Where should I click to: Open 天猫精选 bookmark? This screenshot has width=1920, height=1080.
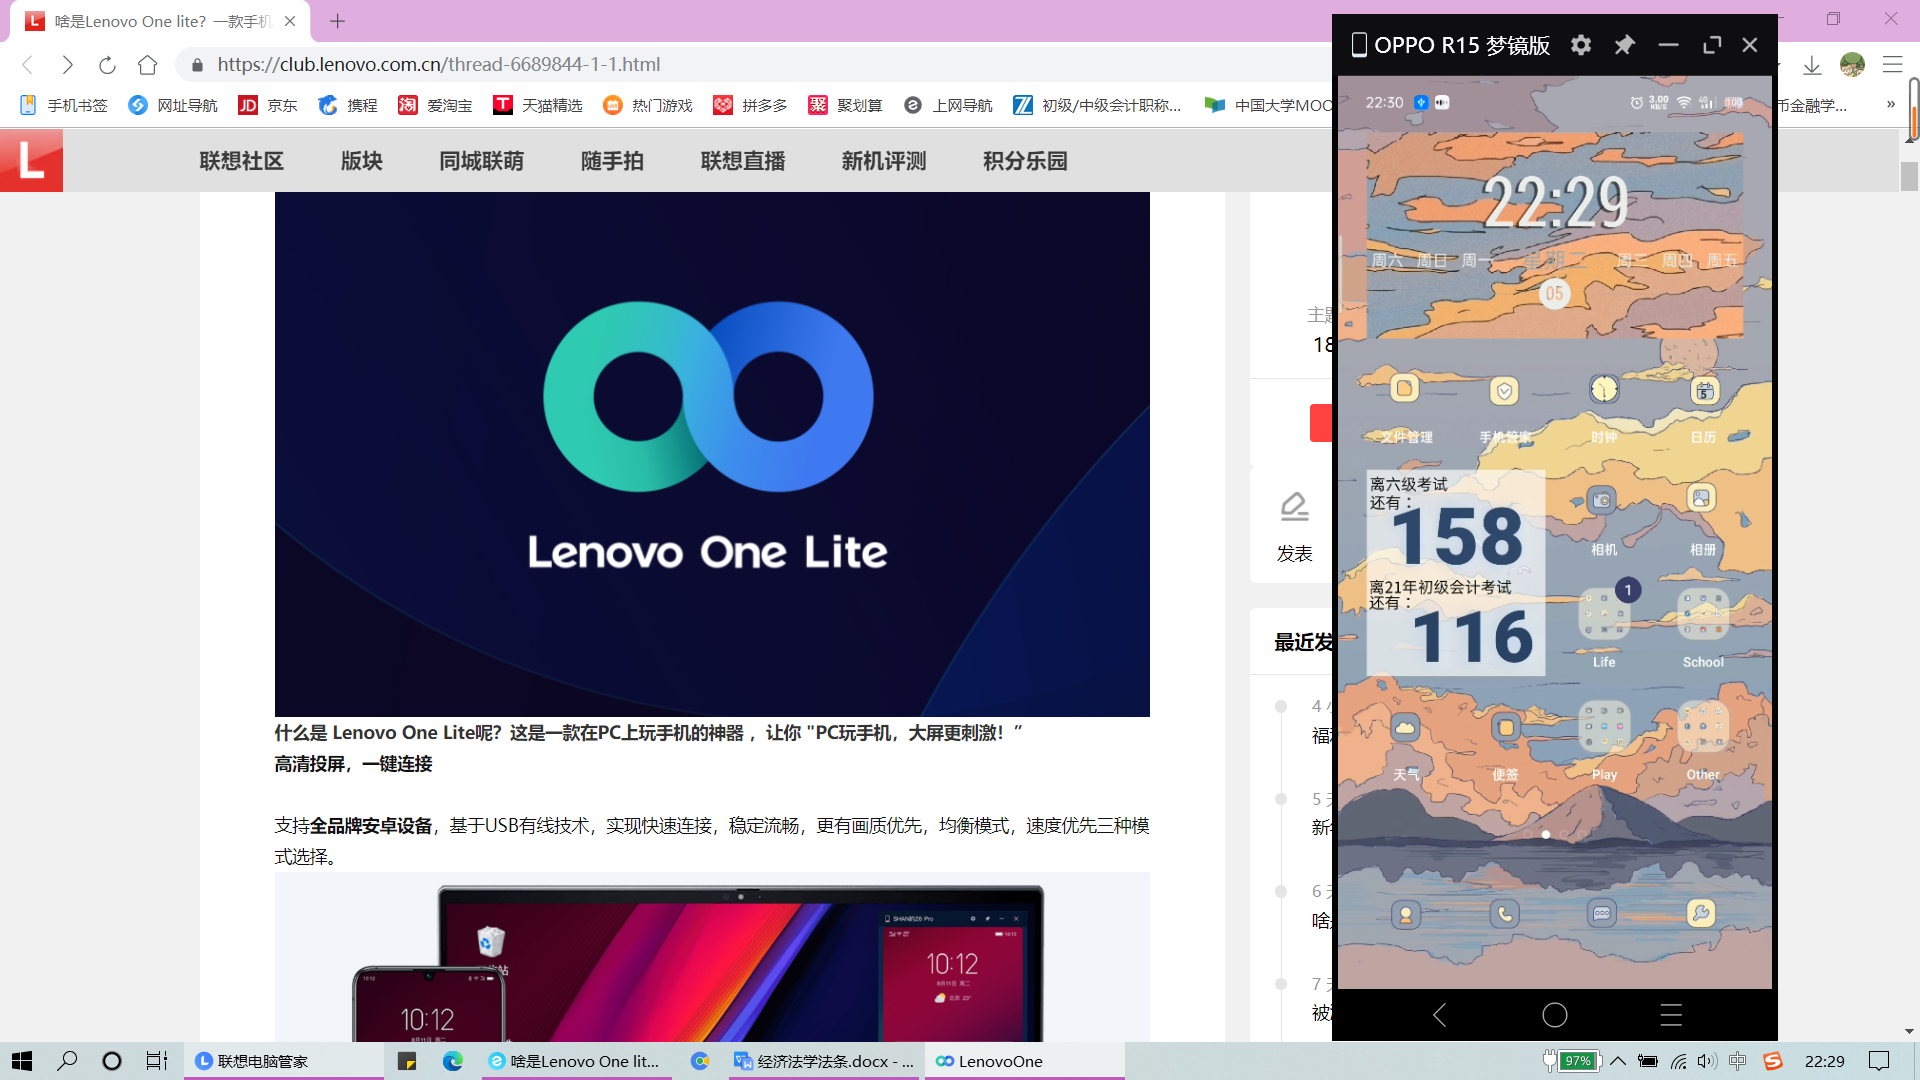tap(538, 105)
